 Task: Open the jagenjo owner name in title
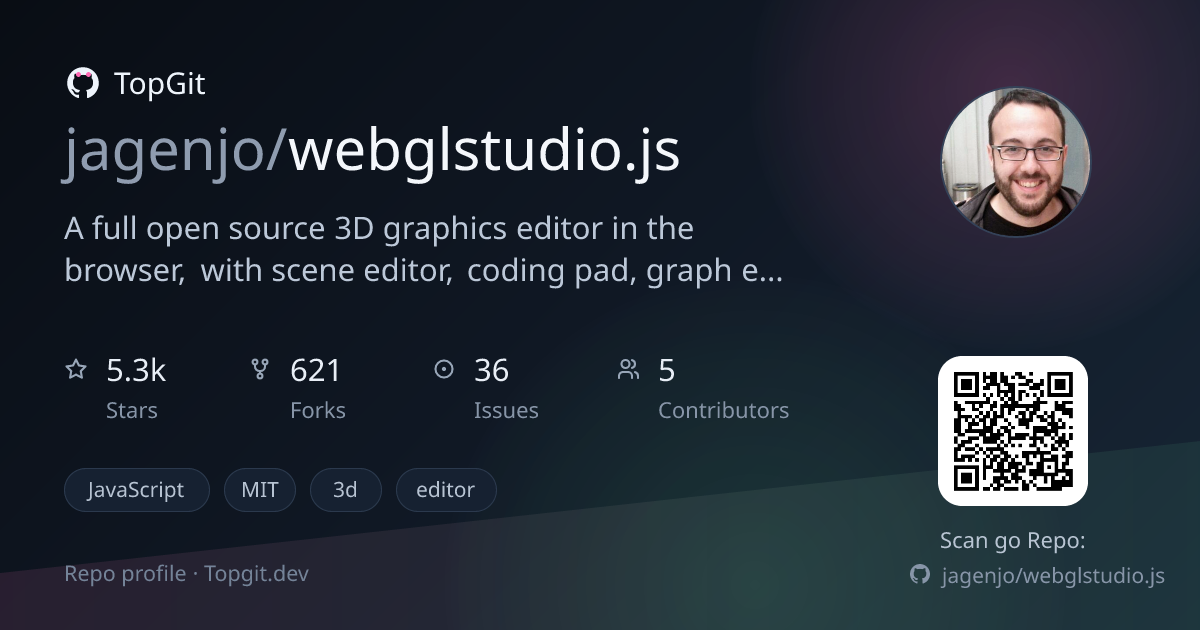tap(167, 152)
